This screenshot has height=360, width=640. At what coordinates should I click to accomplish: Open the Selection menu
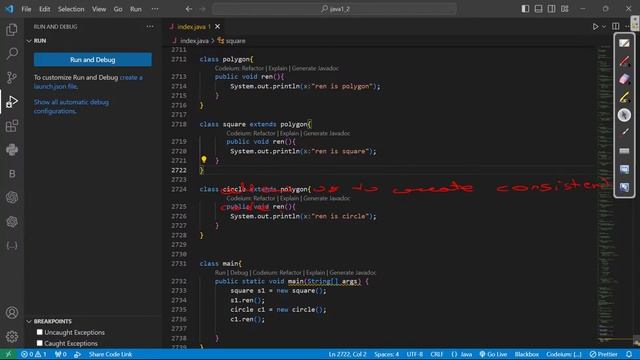pos(71,9)
